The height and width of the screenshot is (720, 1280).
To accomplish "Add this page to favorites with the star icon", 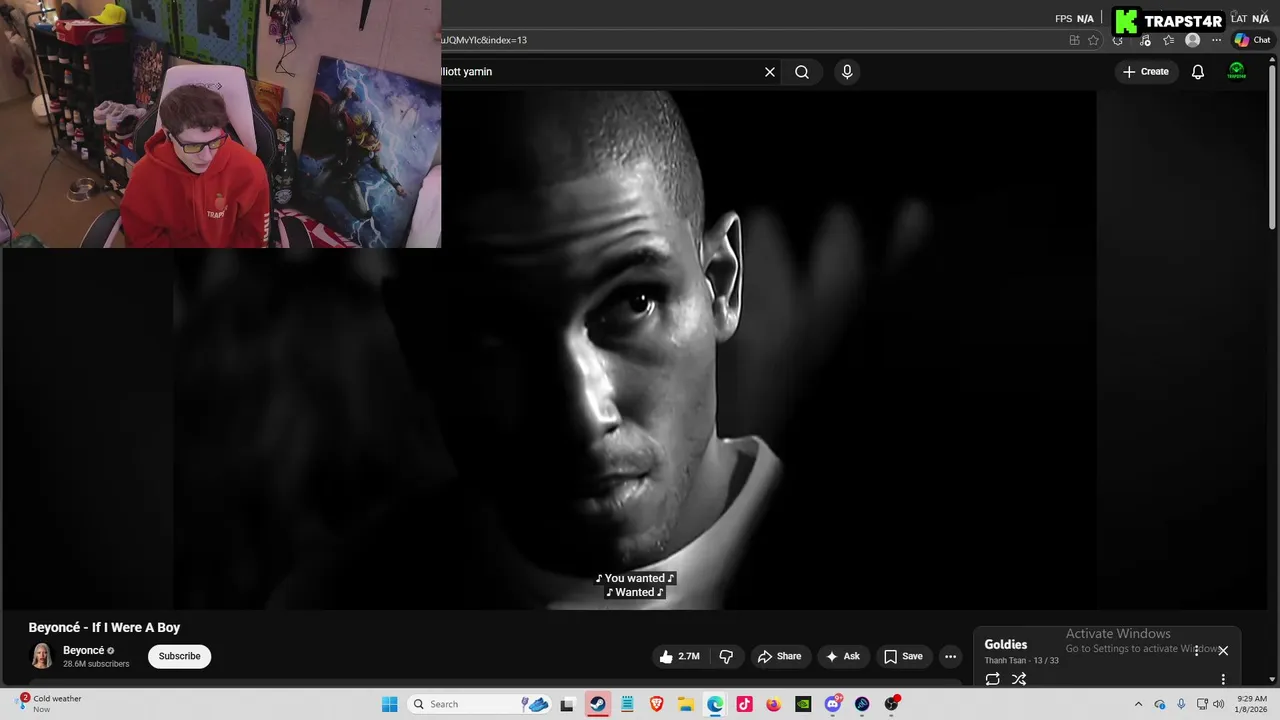I will [1093, 40].
